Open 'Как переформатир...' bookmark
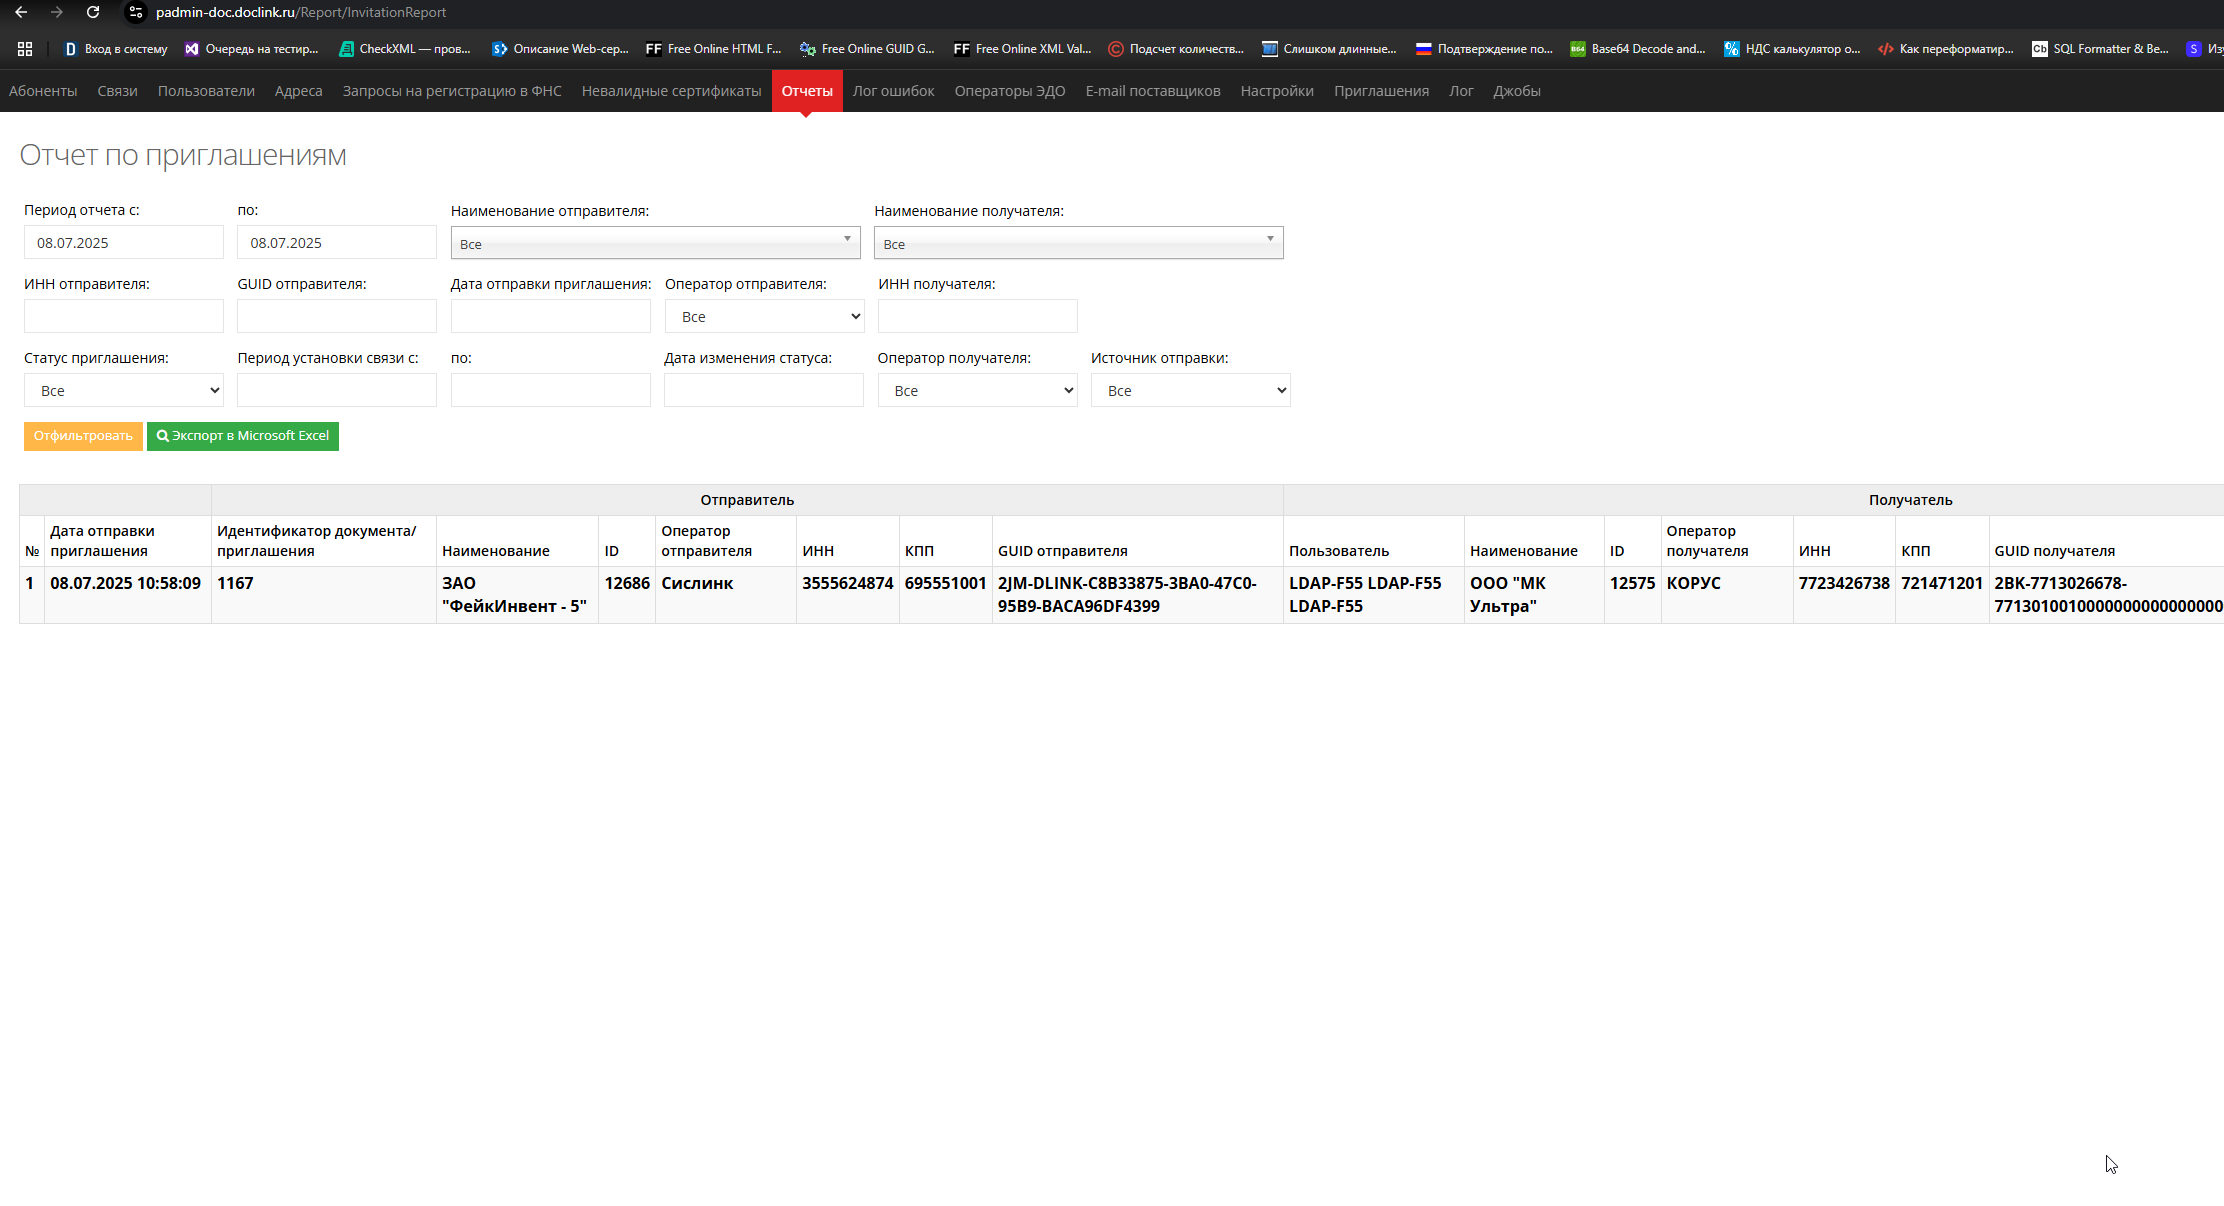The height and width of the screenshot is (1206, 2224). 1946,48
